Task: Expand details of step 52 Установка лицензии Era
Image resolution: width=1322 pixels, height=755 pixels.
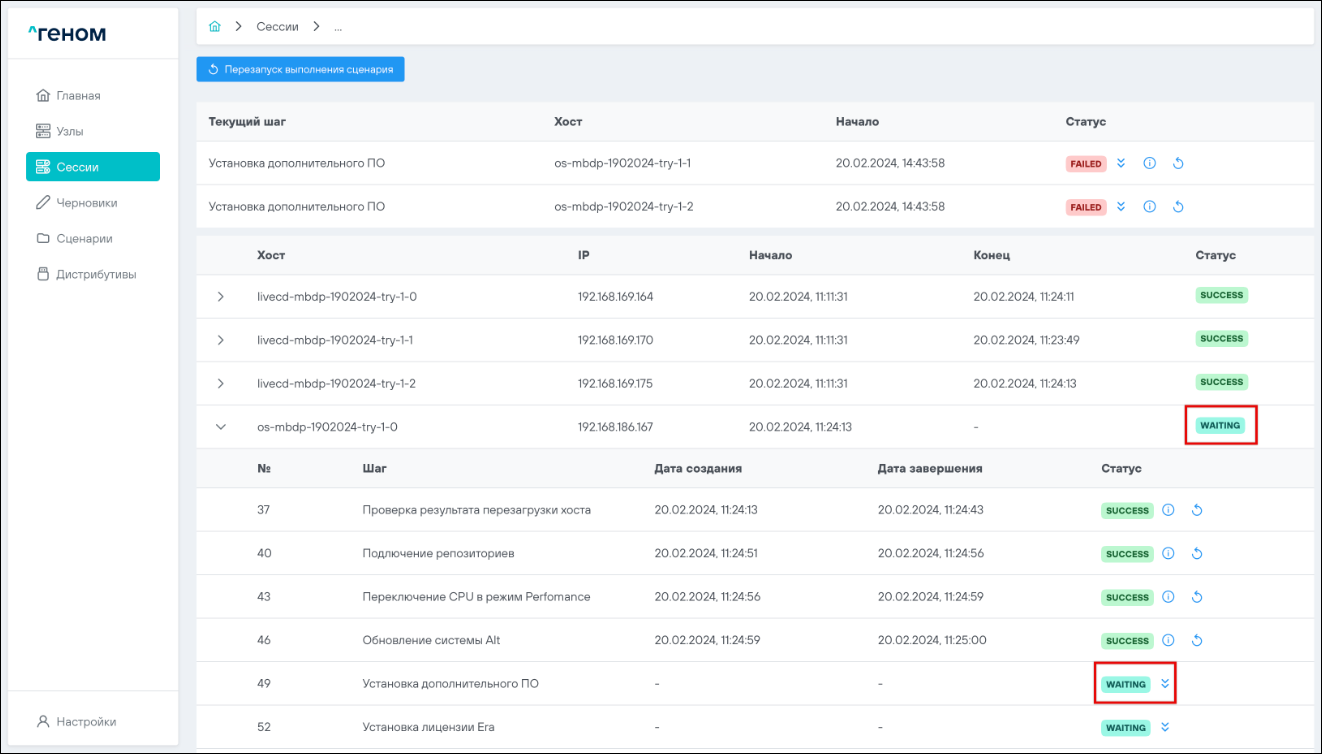Action: (1165, 727)
